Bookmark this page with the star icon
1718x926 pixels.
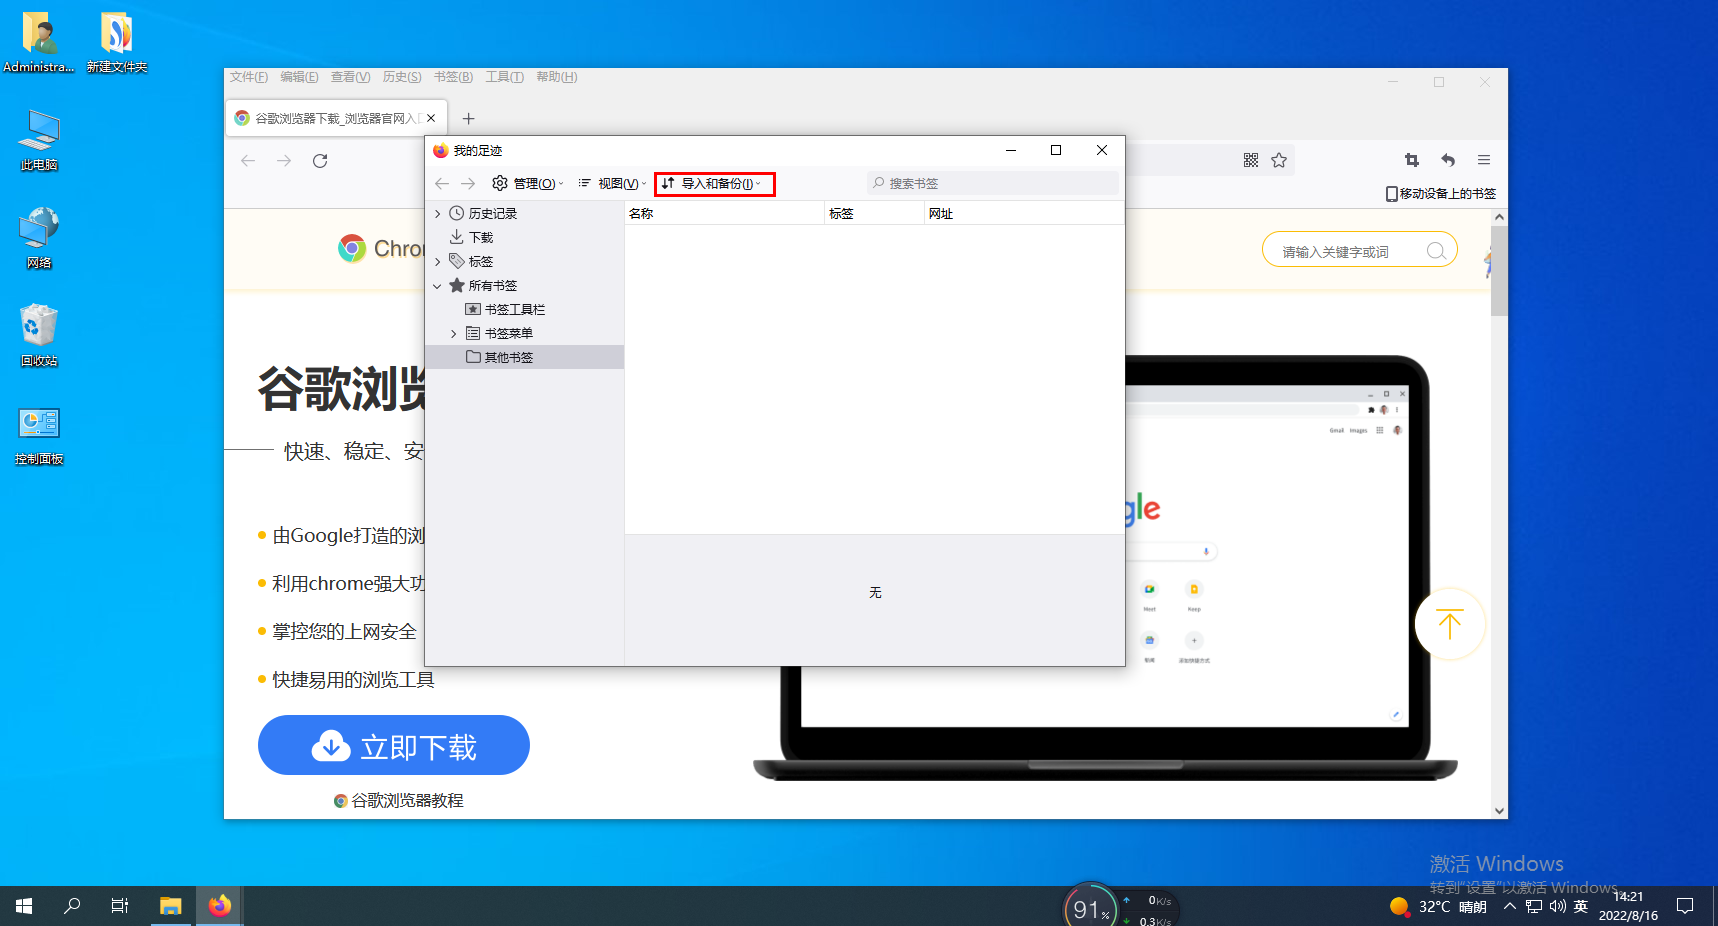1279,160
